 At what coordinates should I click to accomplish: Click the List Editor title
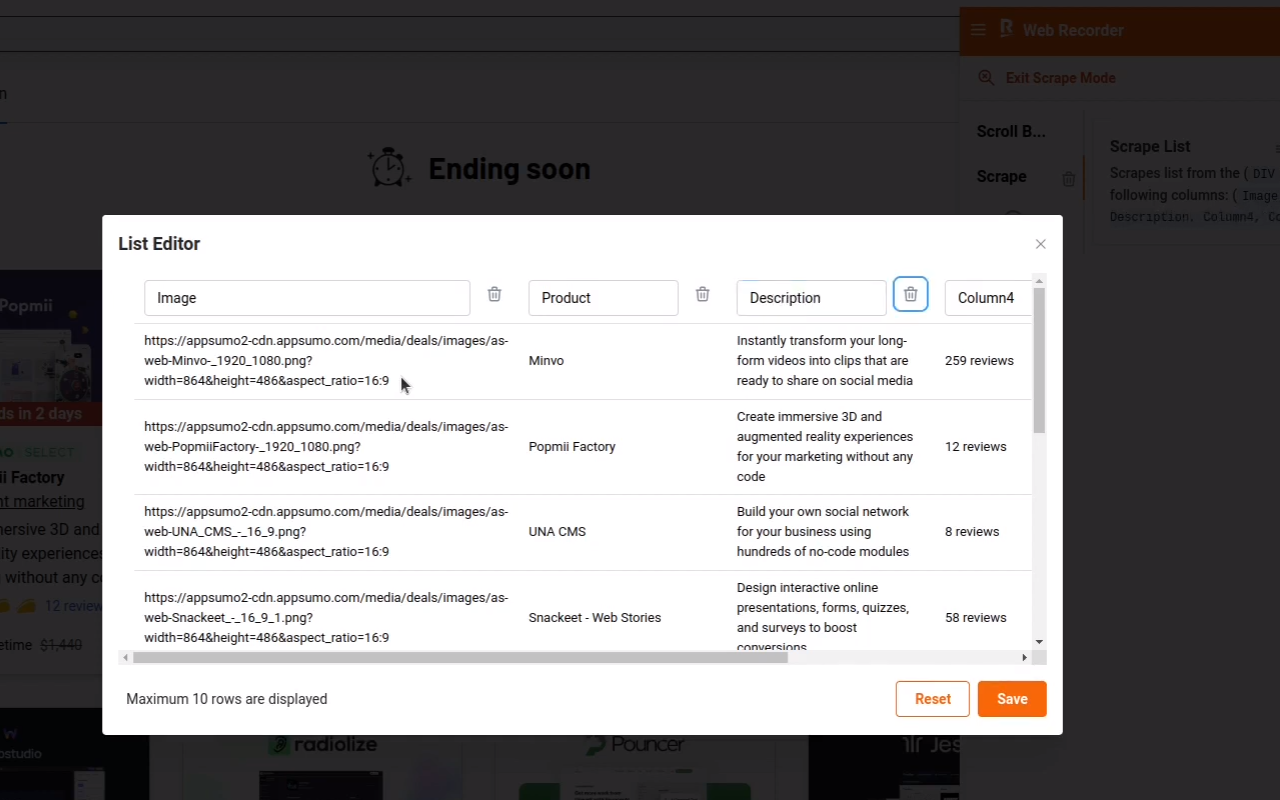pos(159,244)
